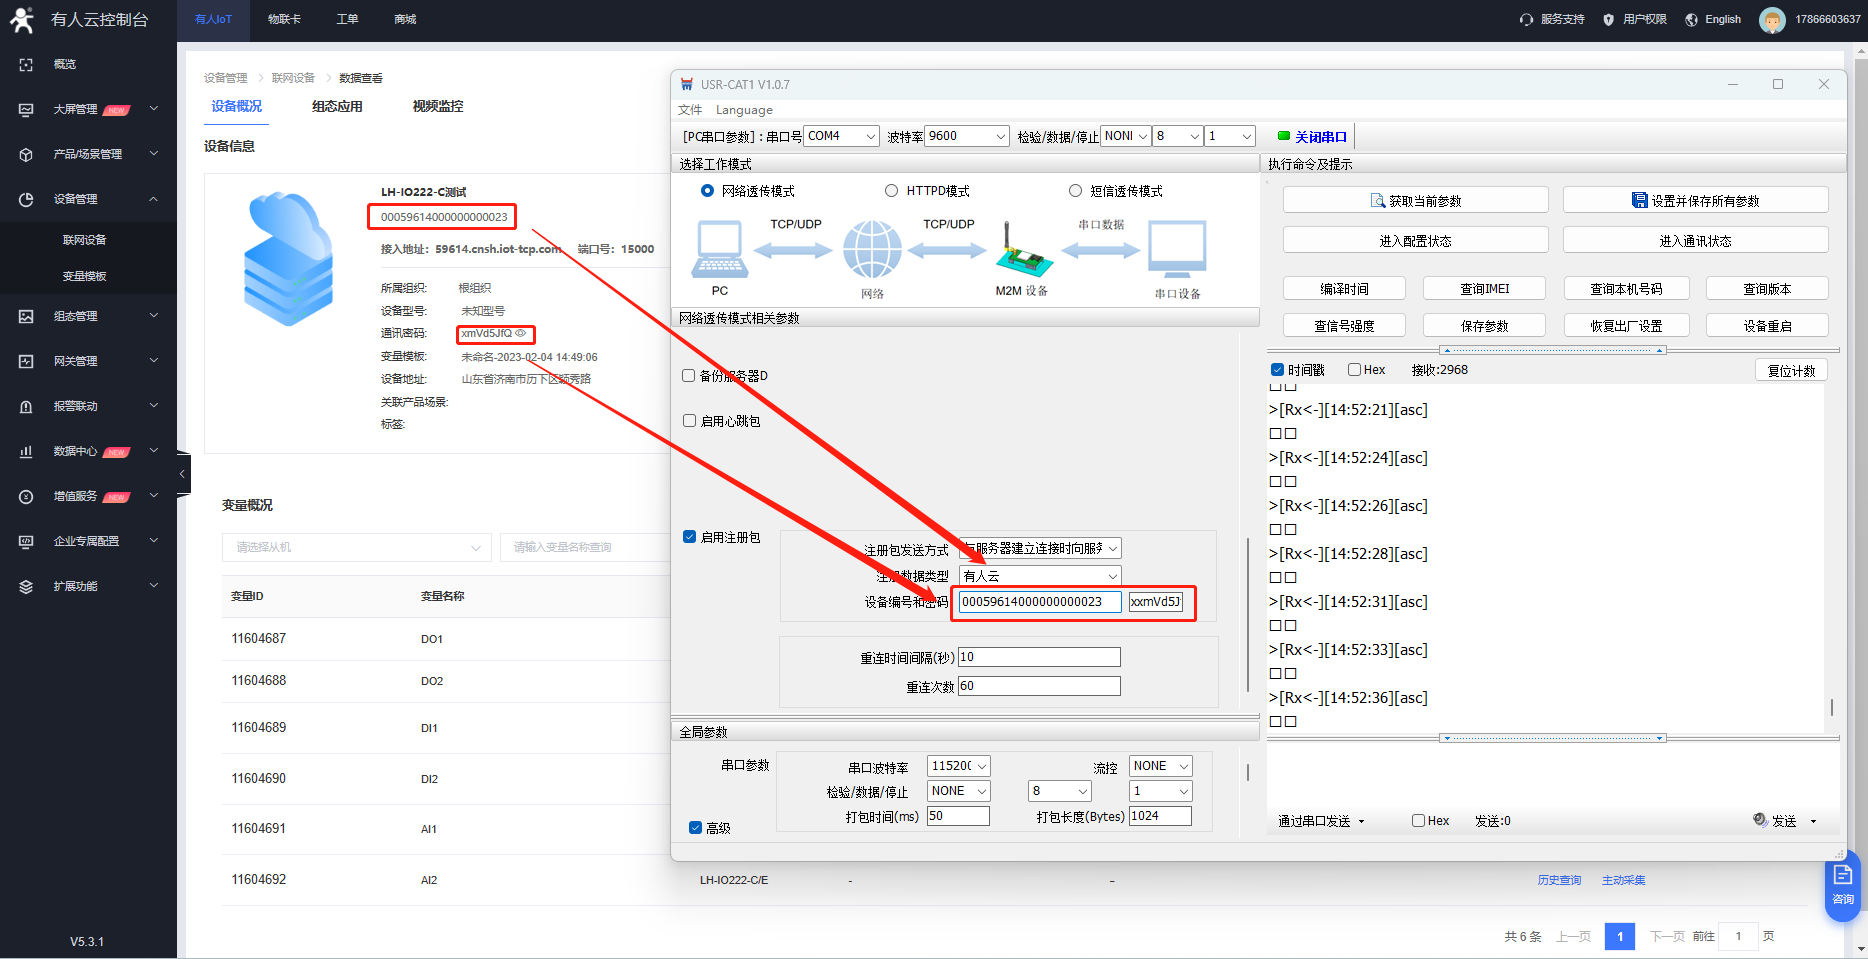
Task: Click the overview icon in the sidebar
Action: tap(26, 64)
